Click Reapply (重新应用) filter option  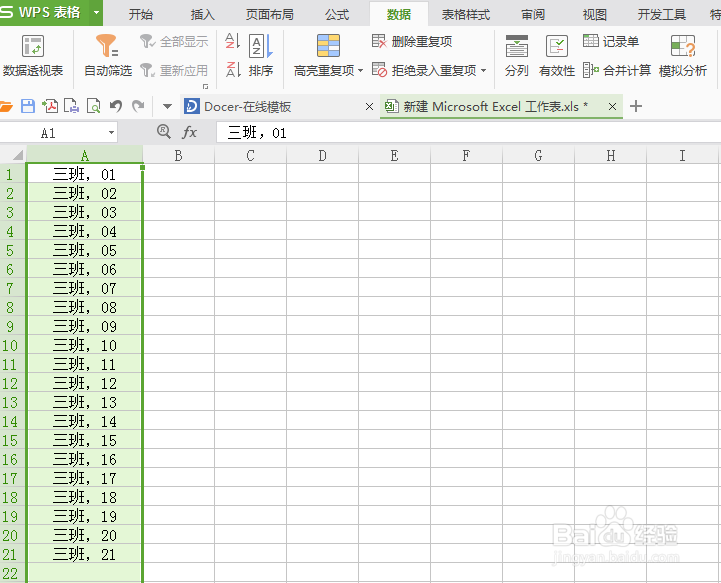(x=174, y=70)
